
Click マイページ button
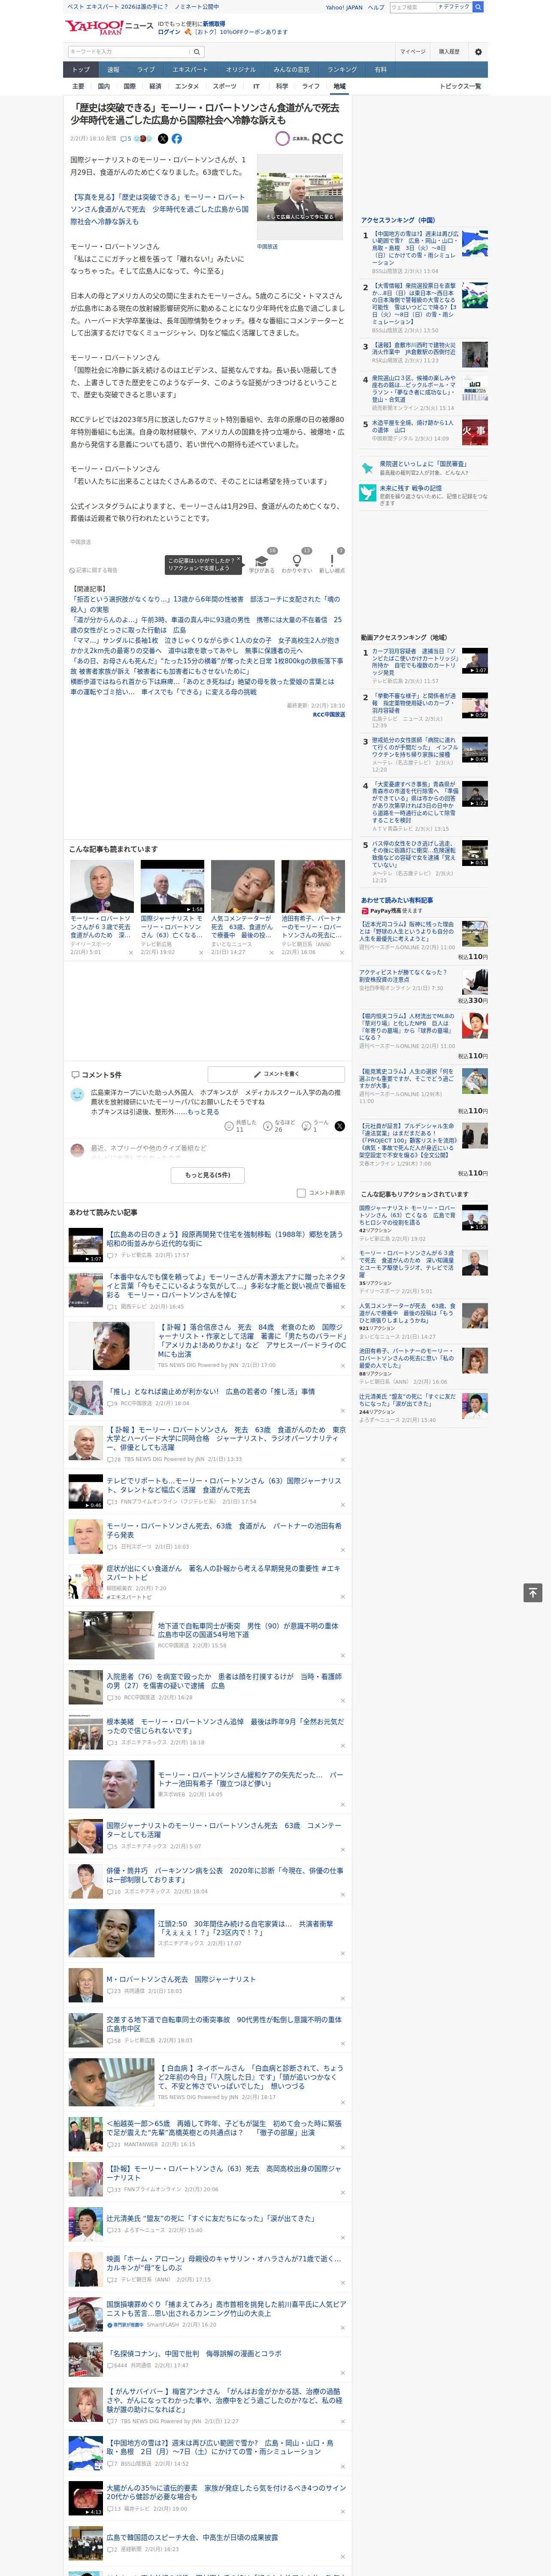[413, 51]
